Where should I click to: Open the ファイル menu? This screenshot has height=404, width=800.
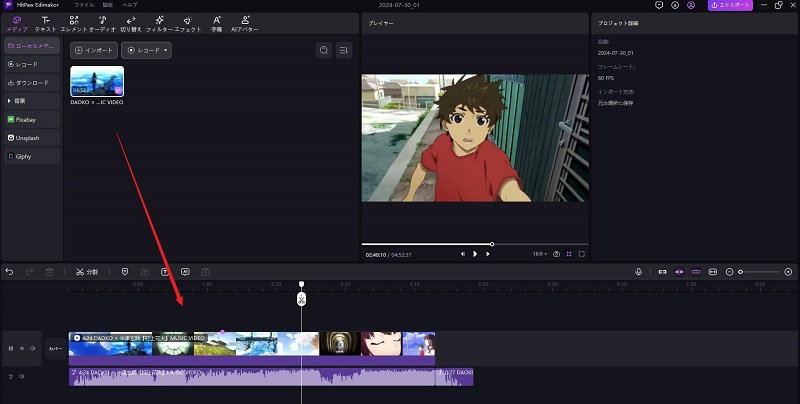pyautogui.click(x=84, y=5)
